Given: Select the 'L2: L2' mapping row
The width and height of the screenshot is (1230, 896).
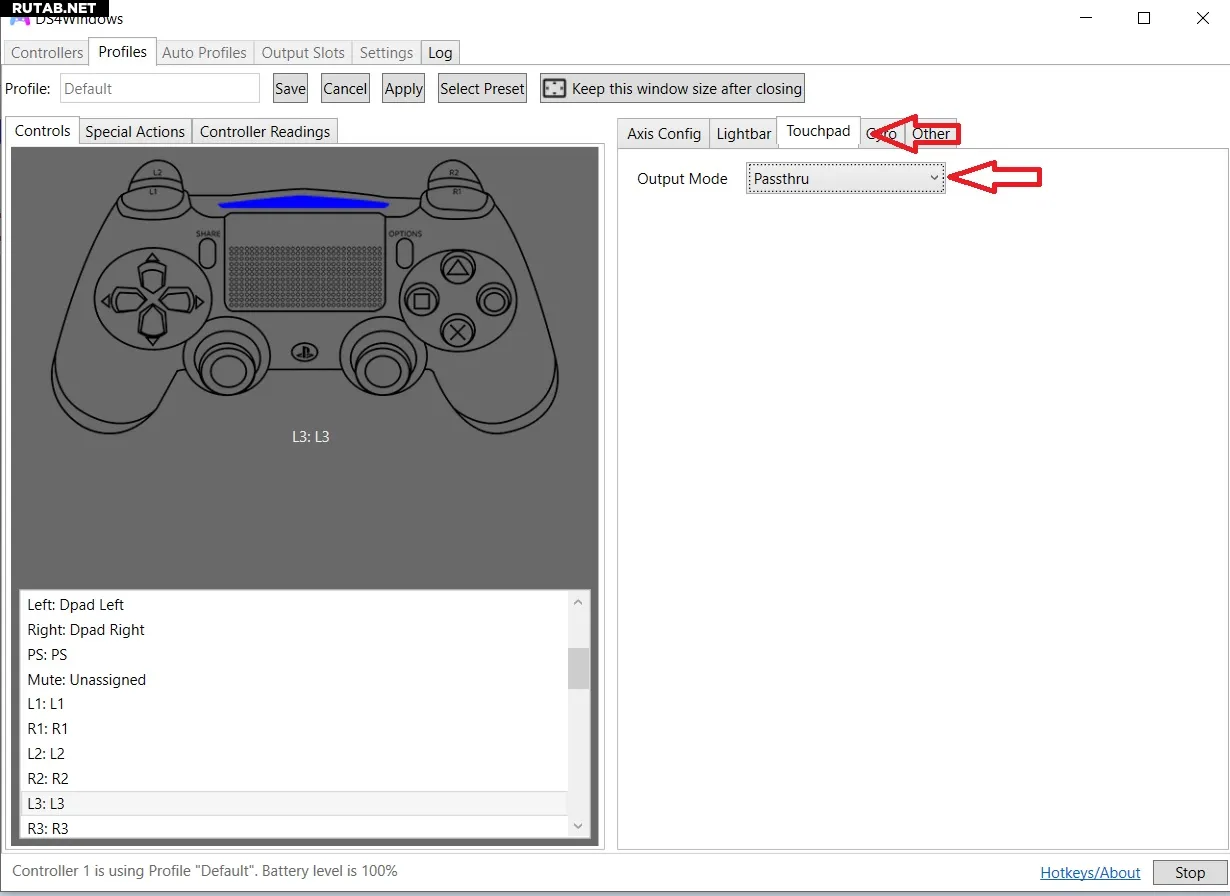Looking at the screenshot, I should coord(293,754).
